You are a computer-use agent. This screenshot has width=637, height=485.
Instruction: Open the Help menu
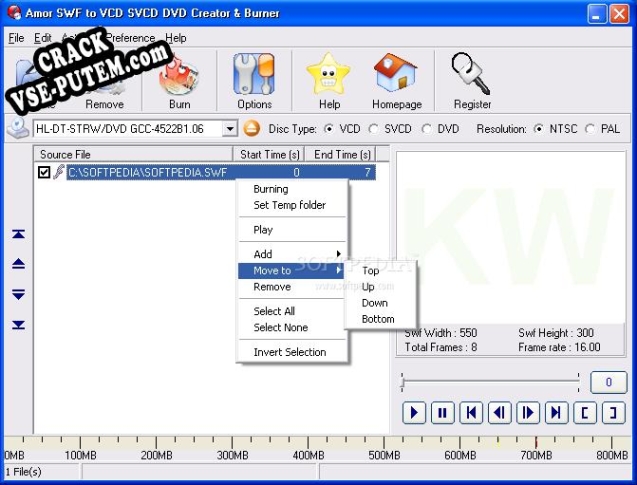[176, 38]
